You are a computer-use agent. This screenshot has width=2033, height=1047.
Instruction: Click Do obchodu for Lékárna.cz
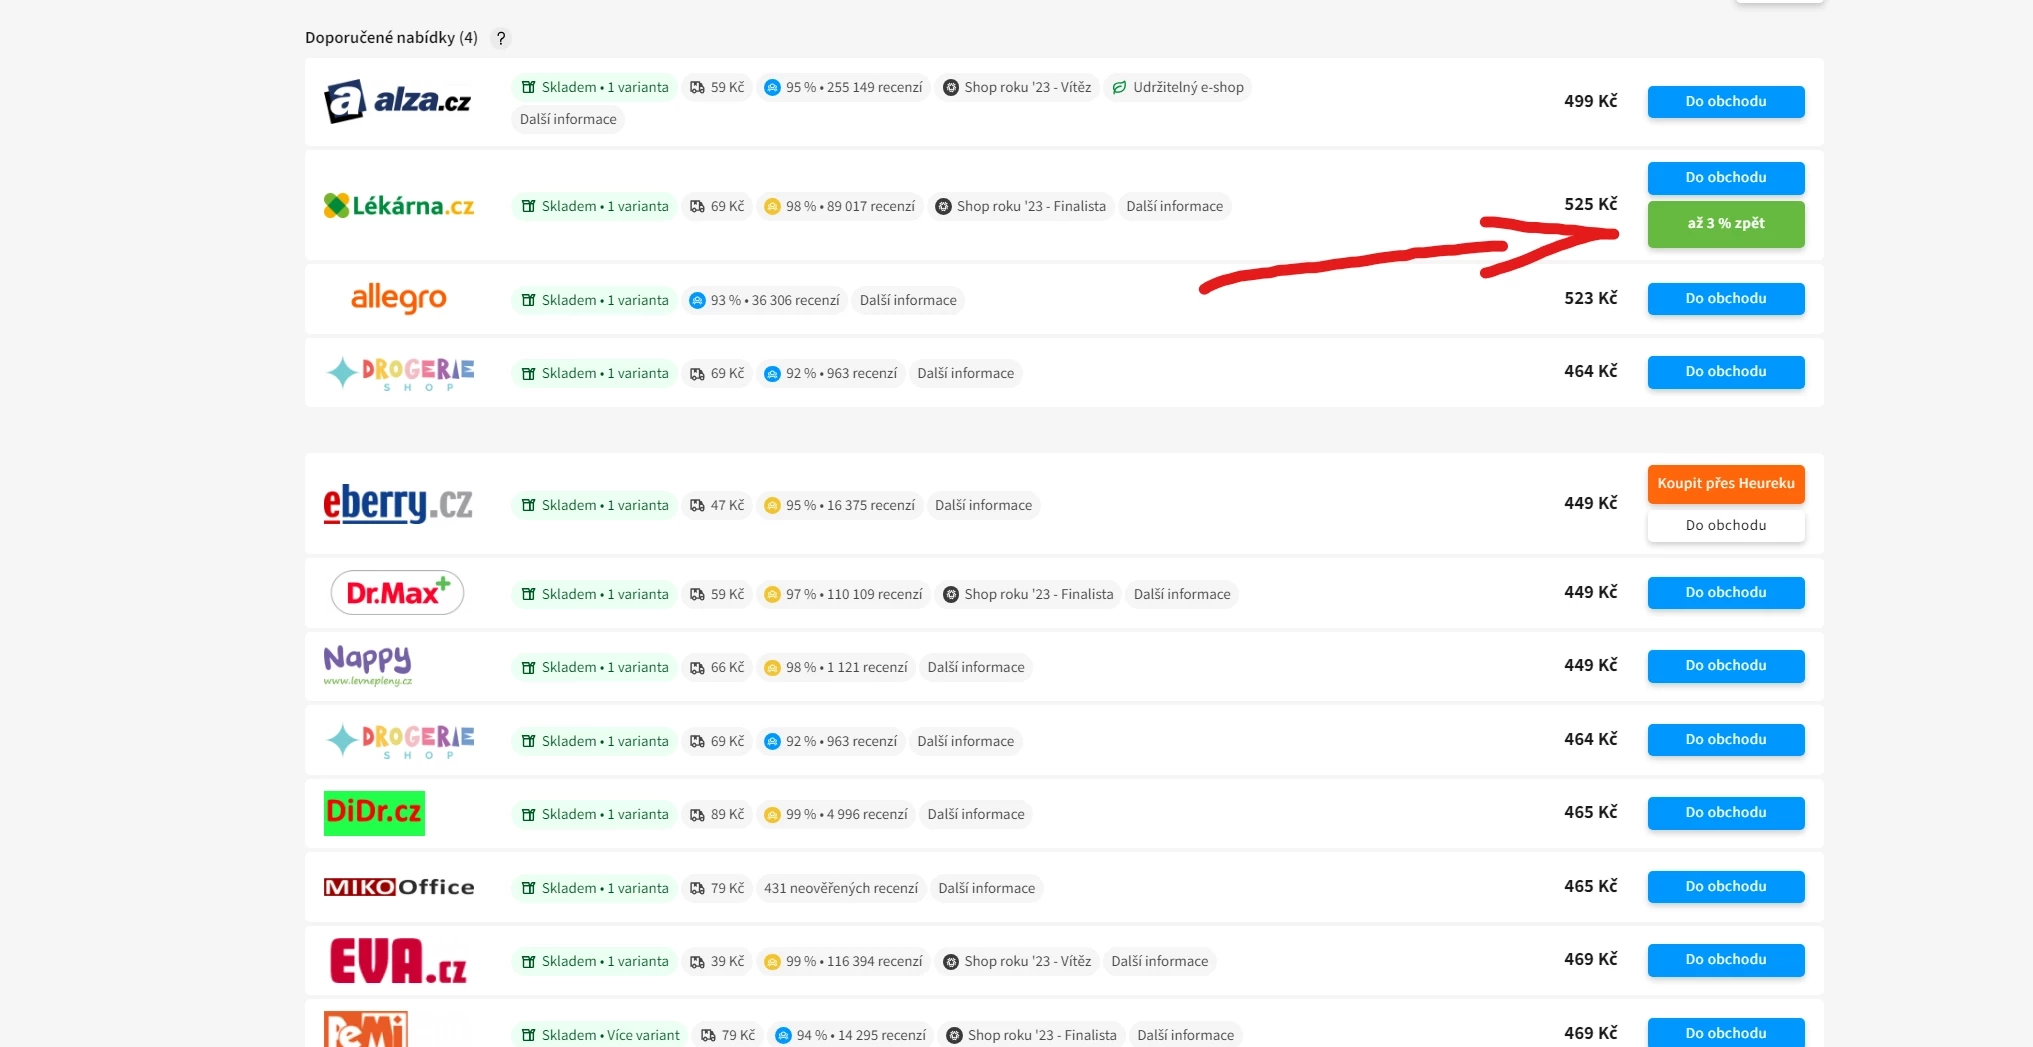(x=1726, y=178)
